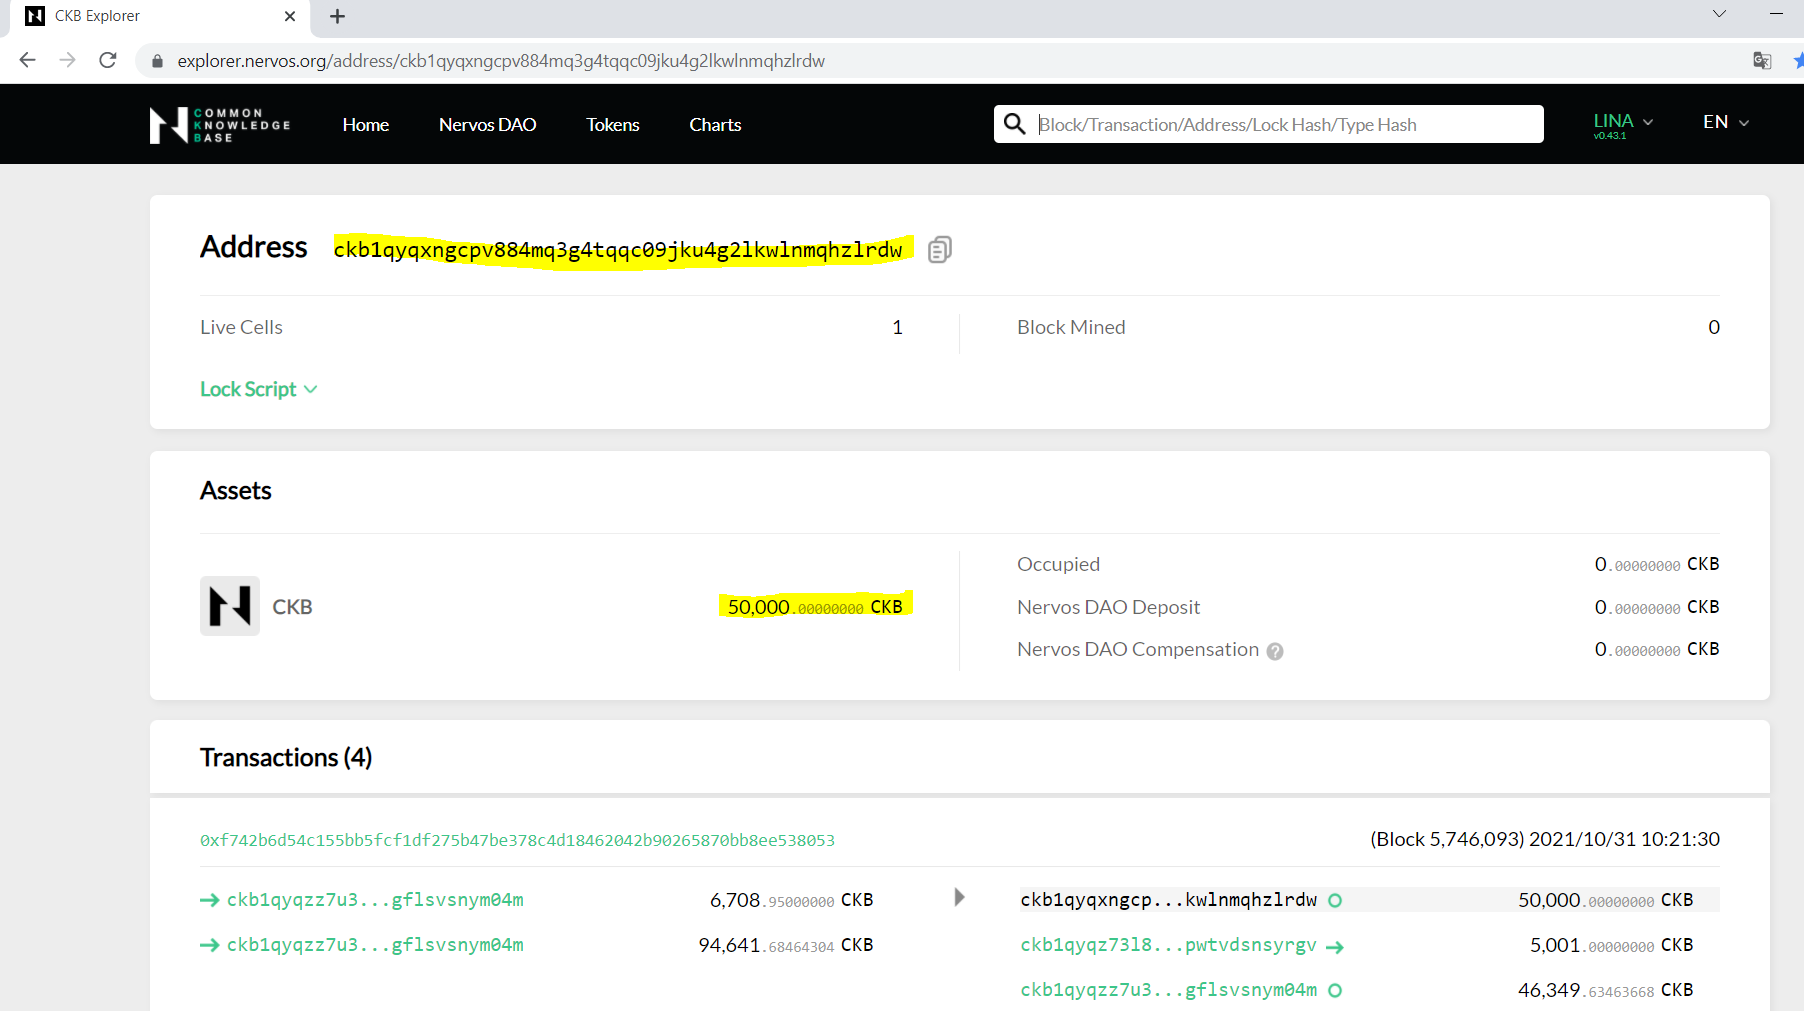Viewport: 1804px width, 1011px height.
Task: Click the translate icon in the address bar
Action: tap(1763, 60)
